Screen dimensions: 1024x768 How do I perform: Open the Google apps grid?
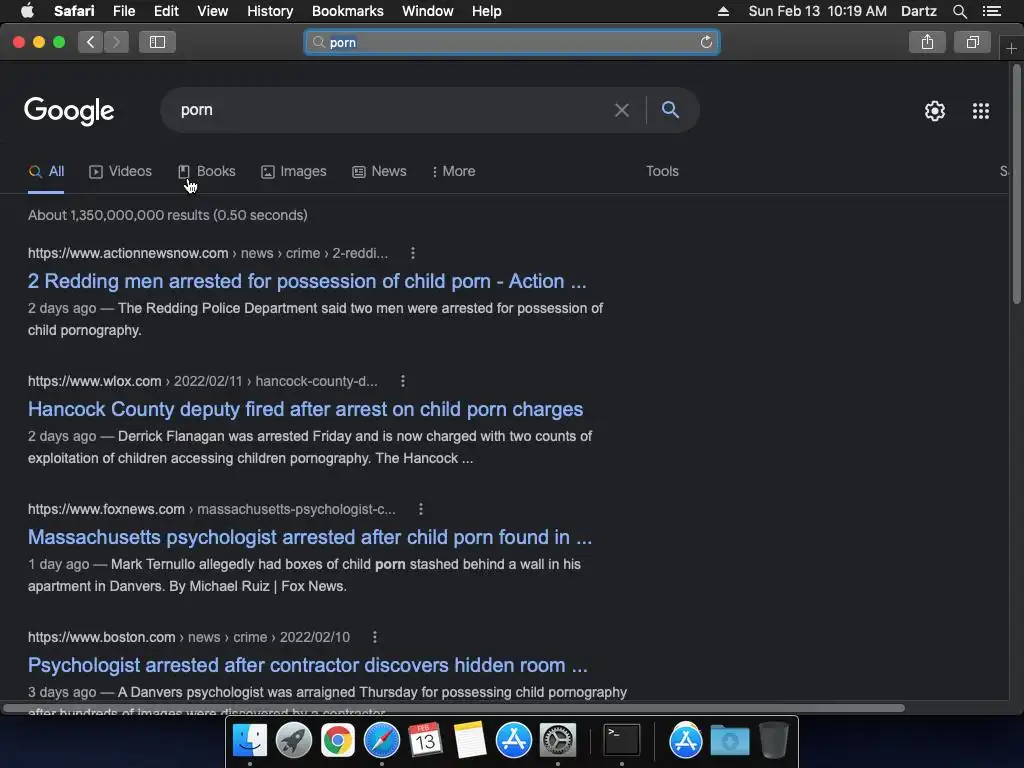click(980, 111)
